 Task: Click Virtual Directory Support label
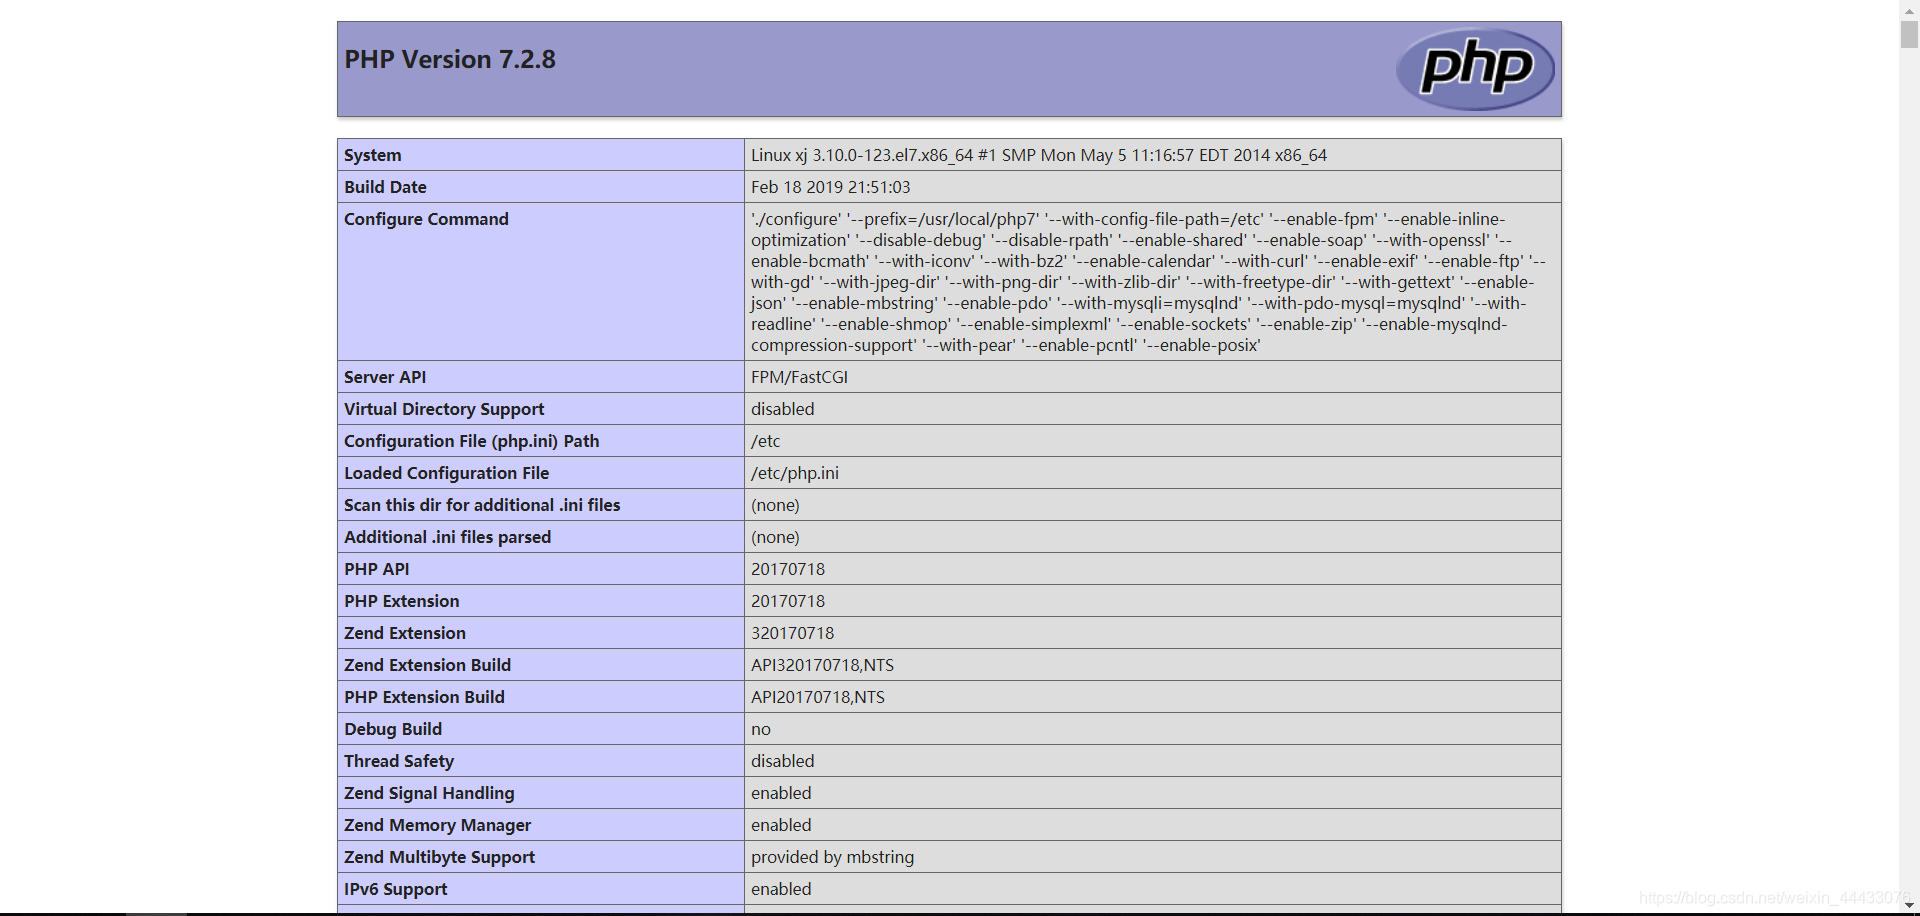point(444,409)
